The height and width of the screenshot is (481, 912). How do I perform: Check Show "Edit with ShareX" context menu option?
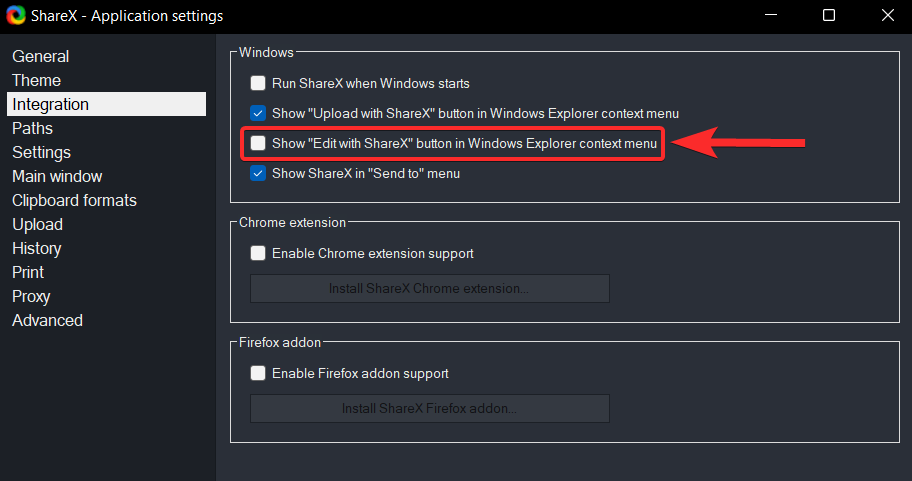click(258, 143)
